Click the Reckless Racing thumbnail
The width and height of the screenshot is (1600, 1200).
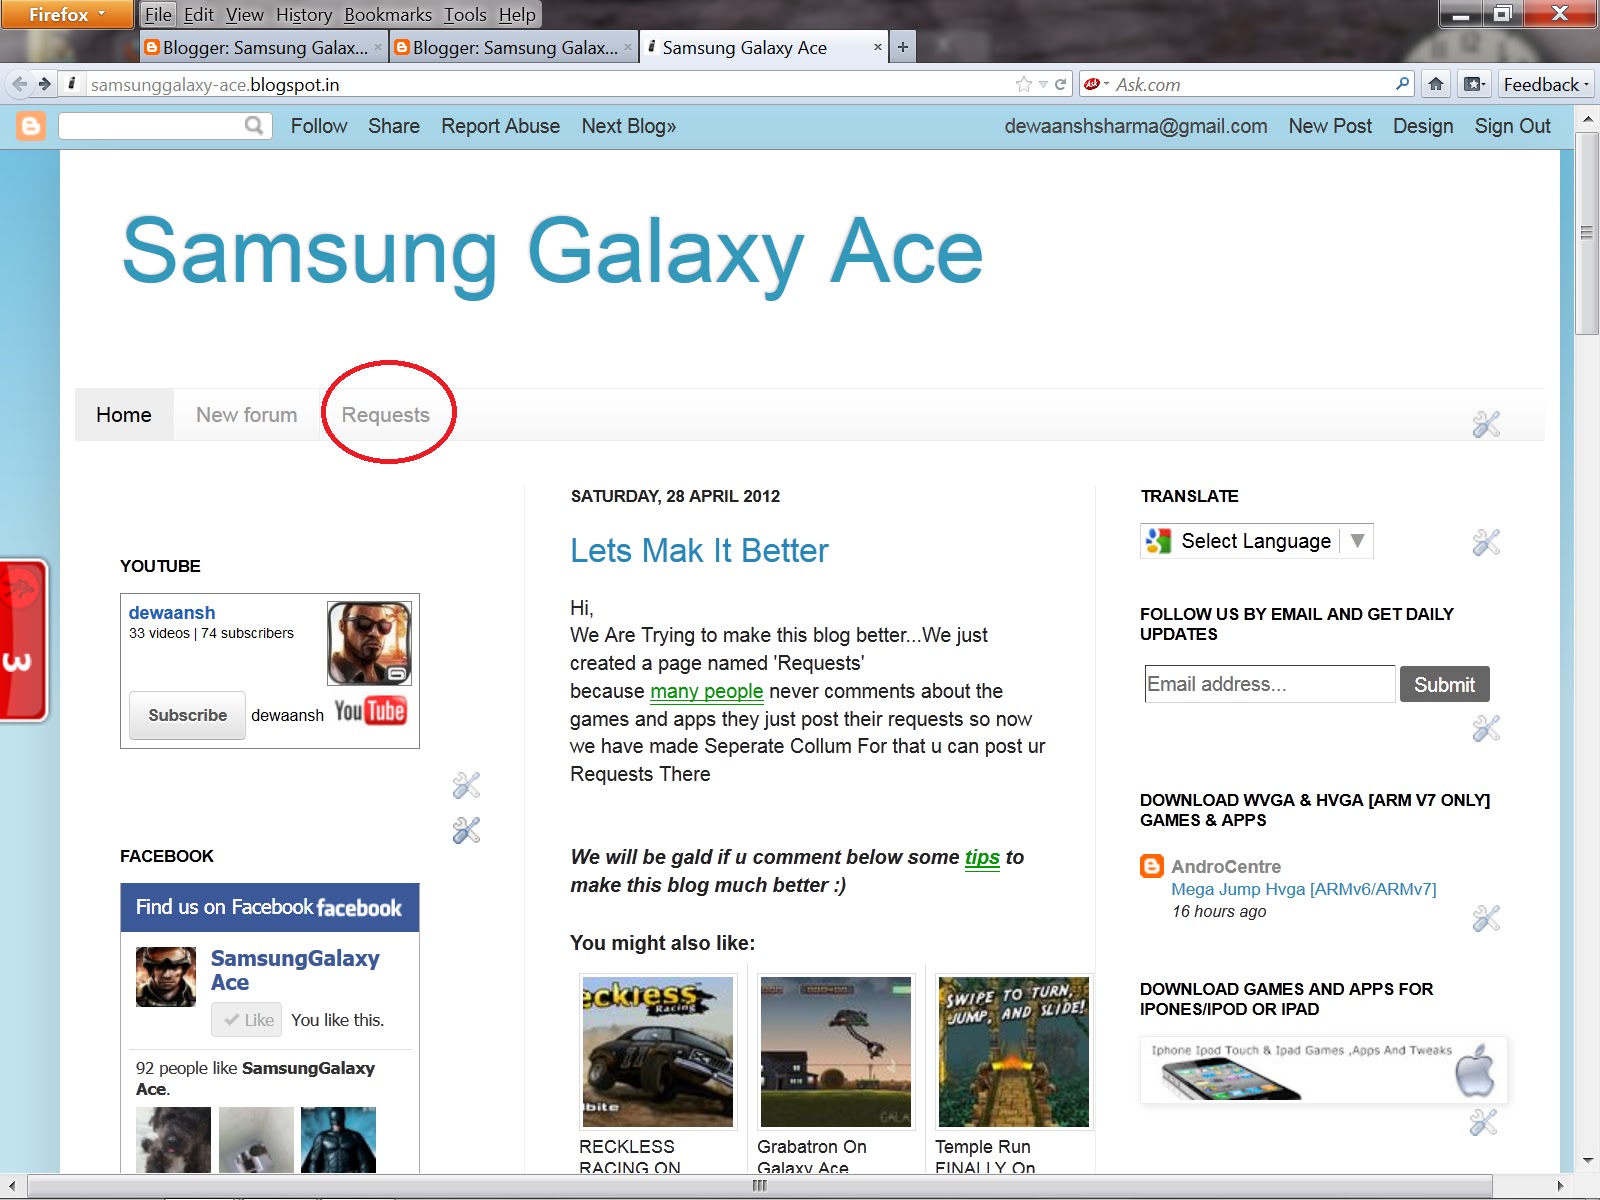(x=658, y=1052)
